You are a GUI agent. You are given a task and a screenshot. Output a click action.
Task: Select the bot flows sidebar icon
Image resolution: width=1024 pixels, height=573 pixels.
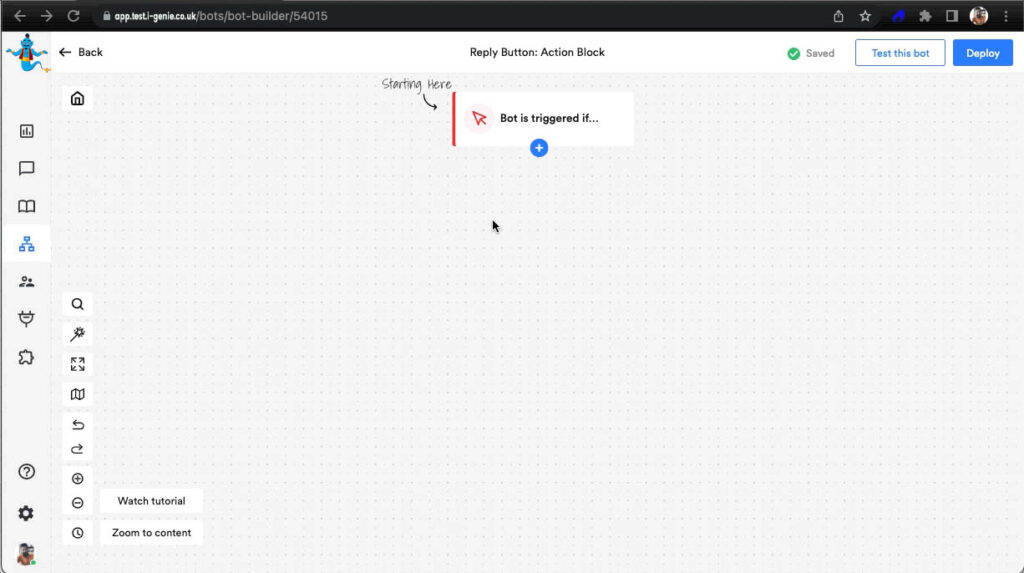pos(27,244)
